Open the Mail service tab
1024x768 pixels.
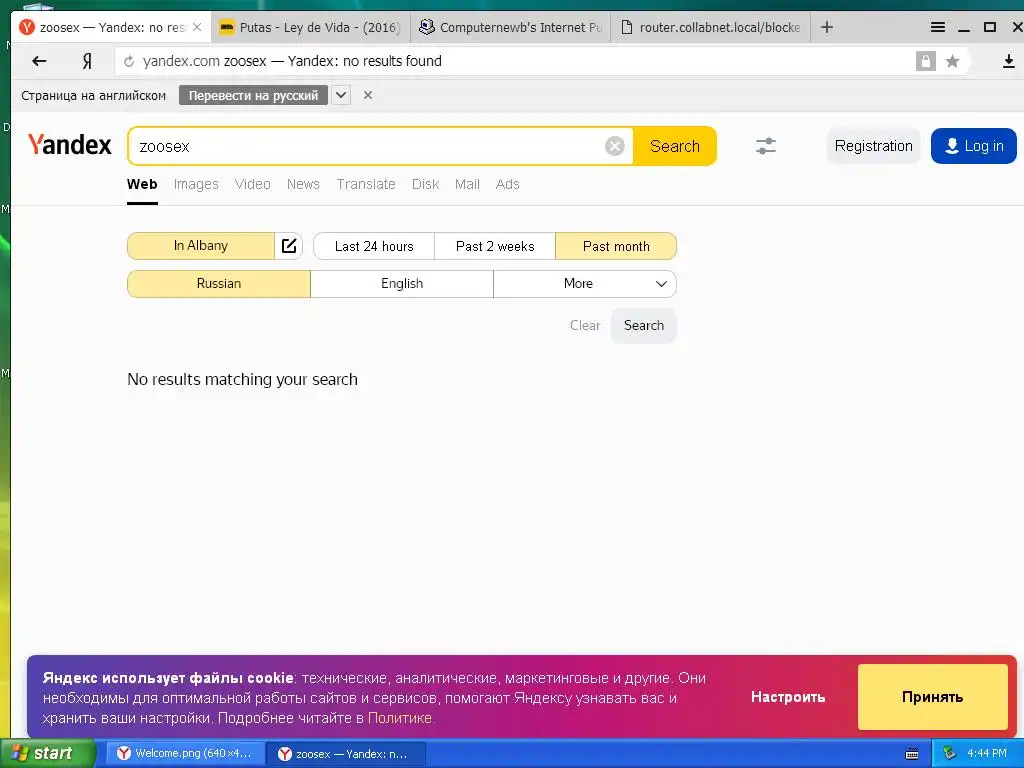467,184
